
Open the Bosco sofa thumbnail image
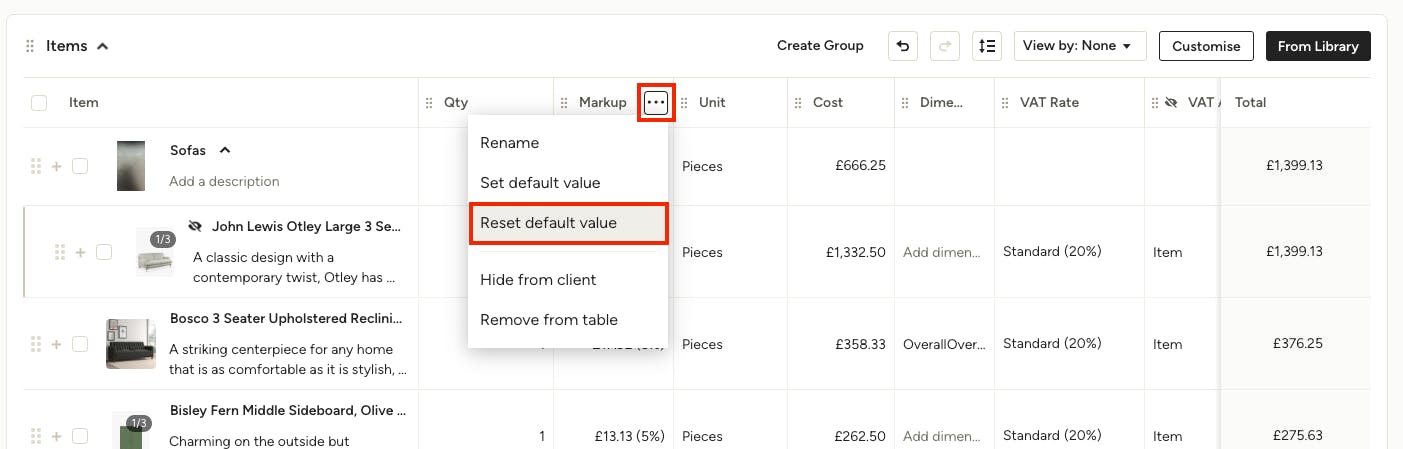(131, 344)
